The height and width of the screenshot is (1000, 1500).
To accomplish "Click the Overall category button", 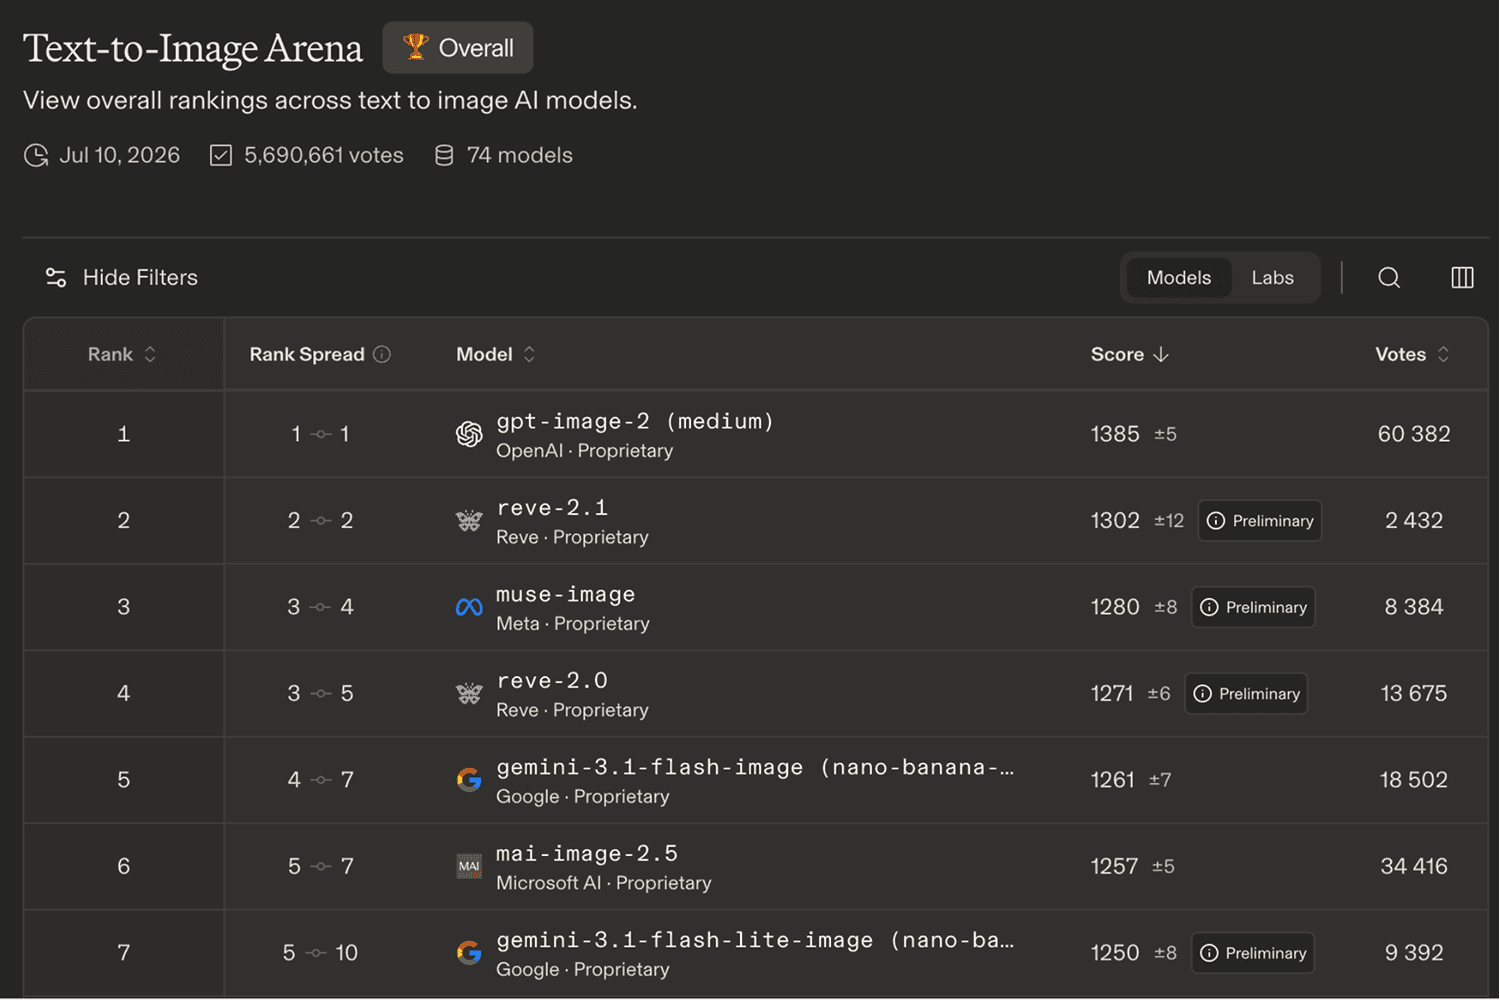I will pyautogui.click(x=458, y=47).
